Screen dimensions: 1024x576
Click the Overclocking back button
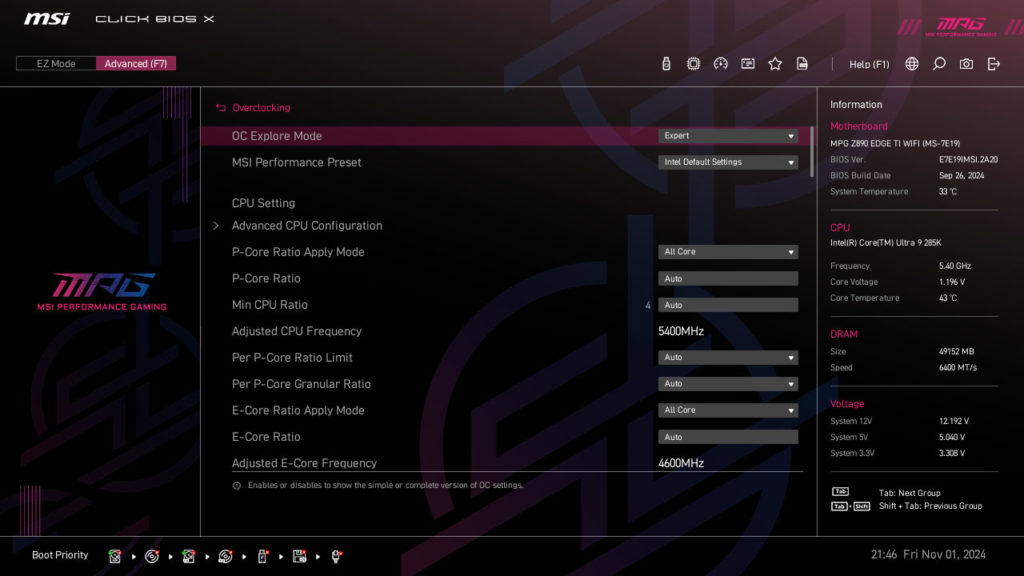tap(252, 107)
